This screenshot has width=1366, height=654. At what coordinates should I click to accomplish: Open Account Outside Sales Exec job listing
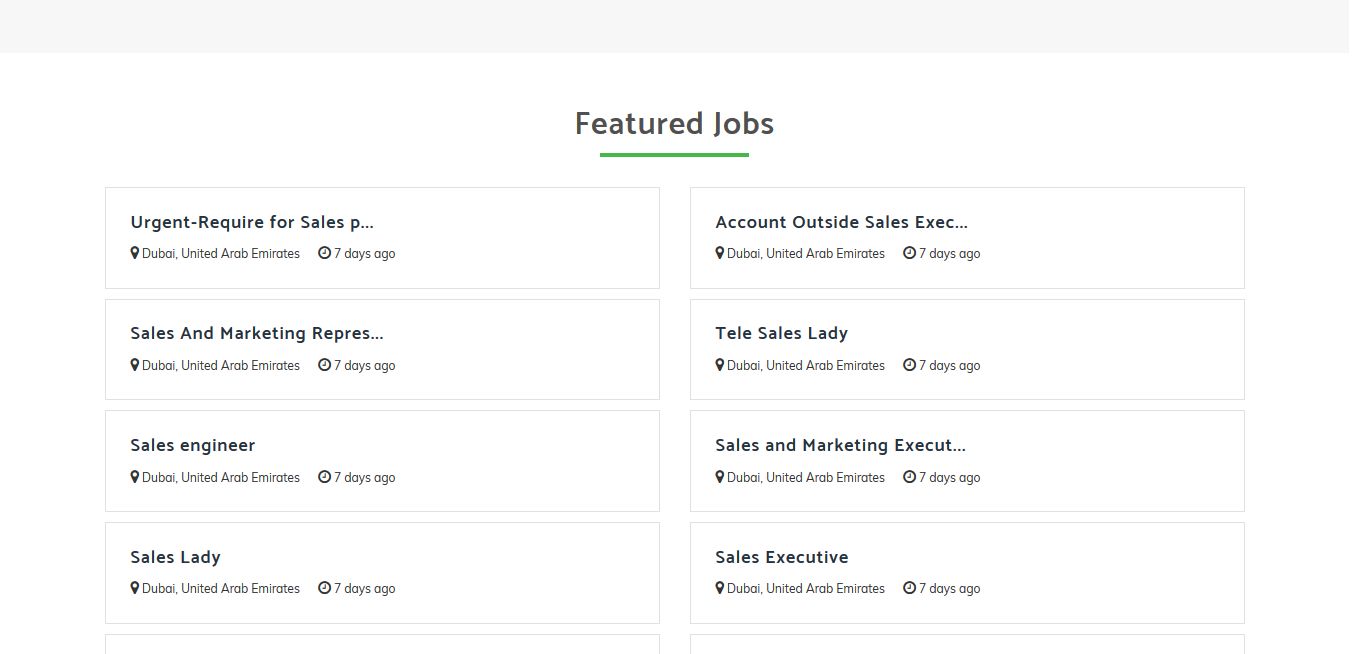click(x=841, y=222)
